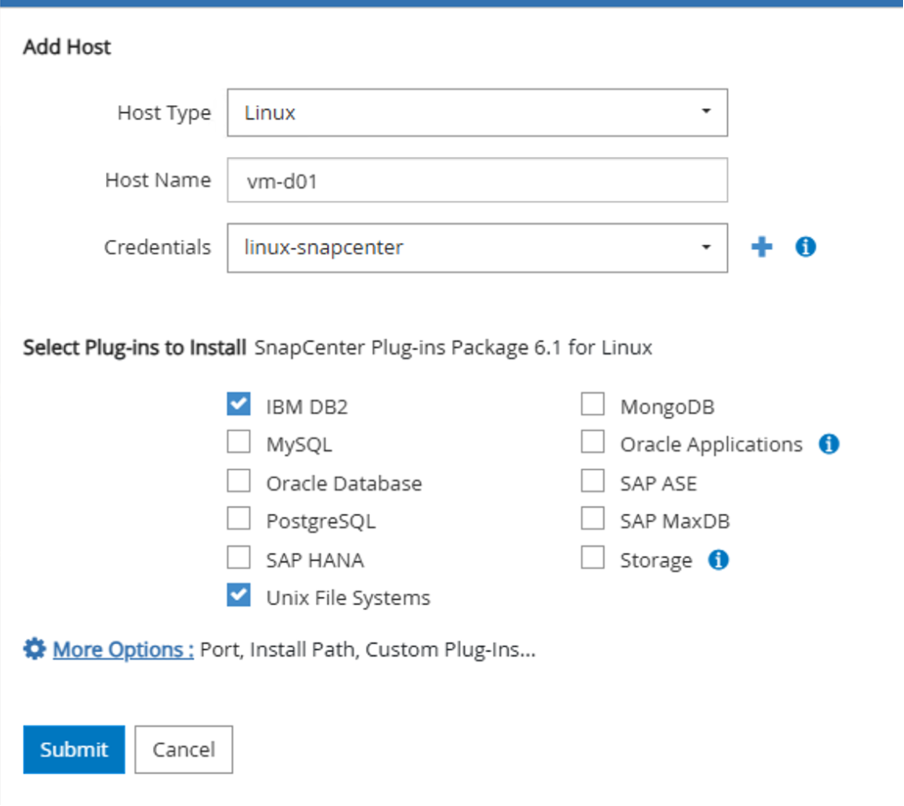Click the plus icon to add credentials

[762, 247]
